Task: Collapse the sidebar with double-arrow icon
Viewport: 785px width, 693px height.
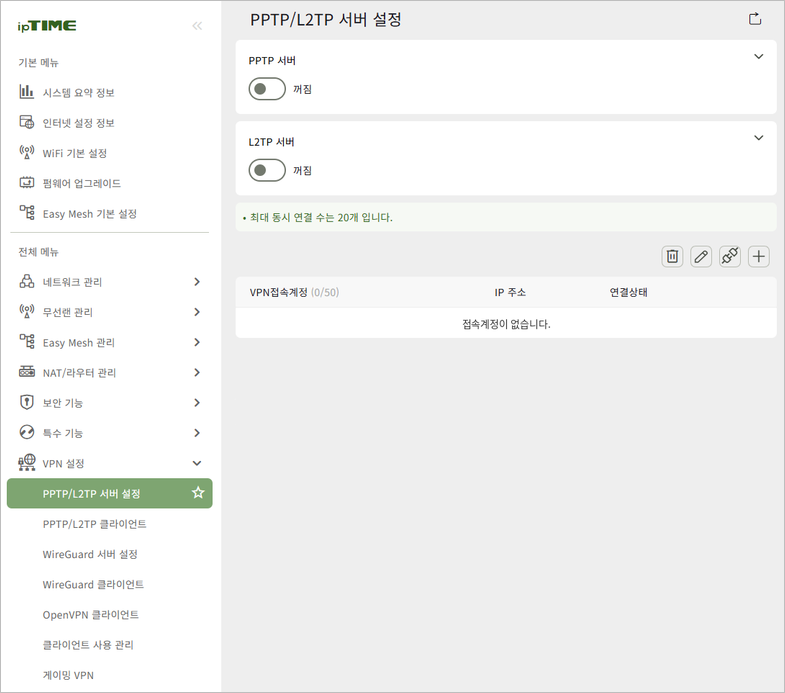Action: coord(197,26)
